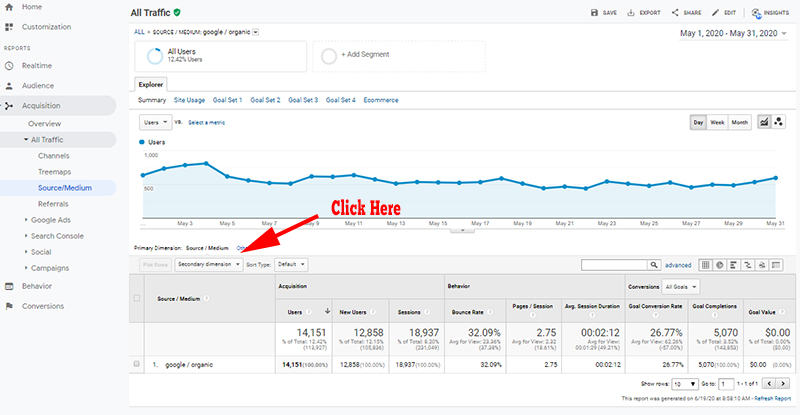
Task: Click the Go to page number field
Action: coord(727,384)
